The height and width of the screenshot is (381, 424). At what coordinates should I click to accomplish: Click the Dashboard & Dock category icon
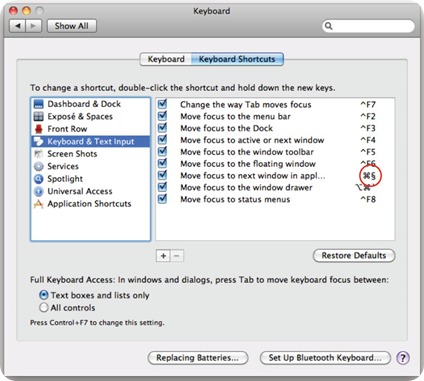click(39, 104)
